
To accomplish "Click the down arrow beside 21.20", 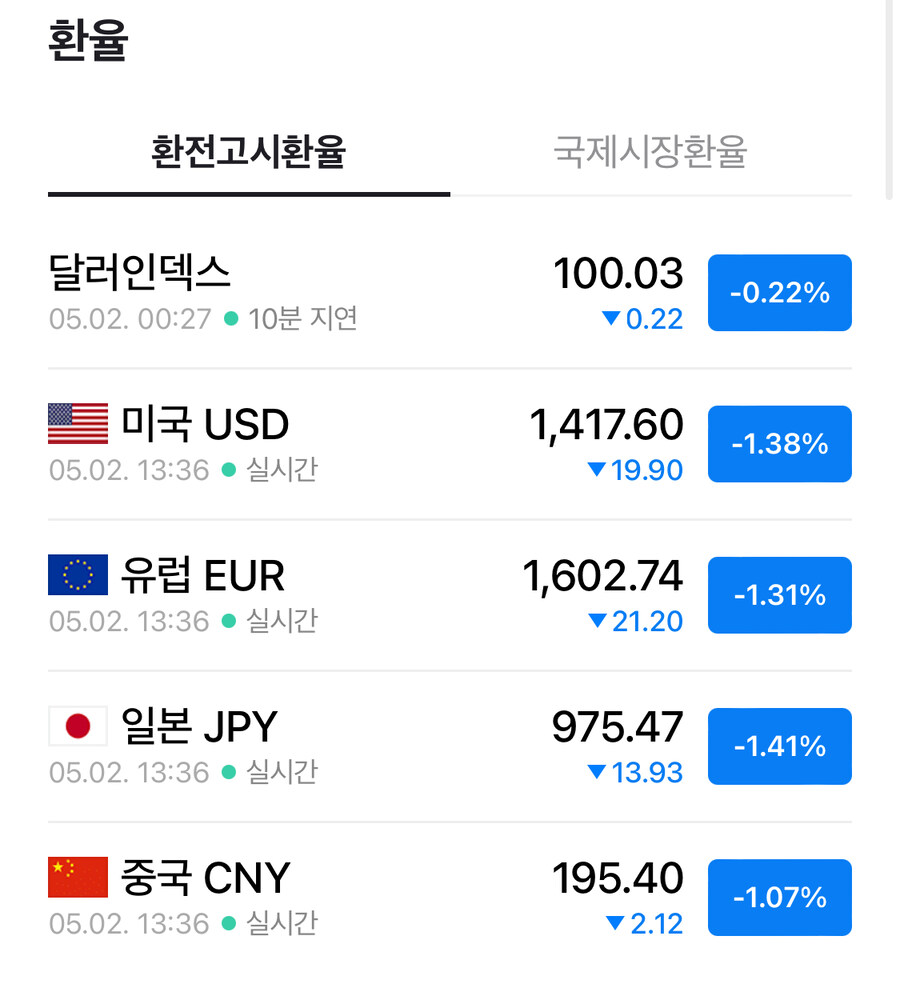I will [x=597, y=621].
